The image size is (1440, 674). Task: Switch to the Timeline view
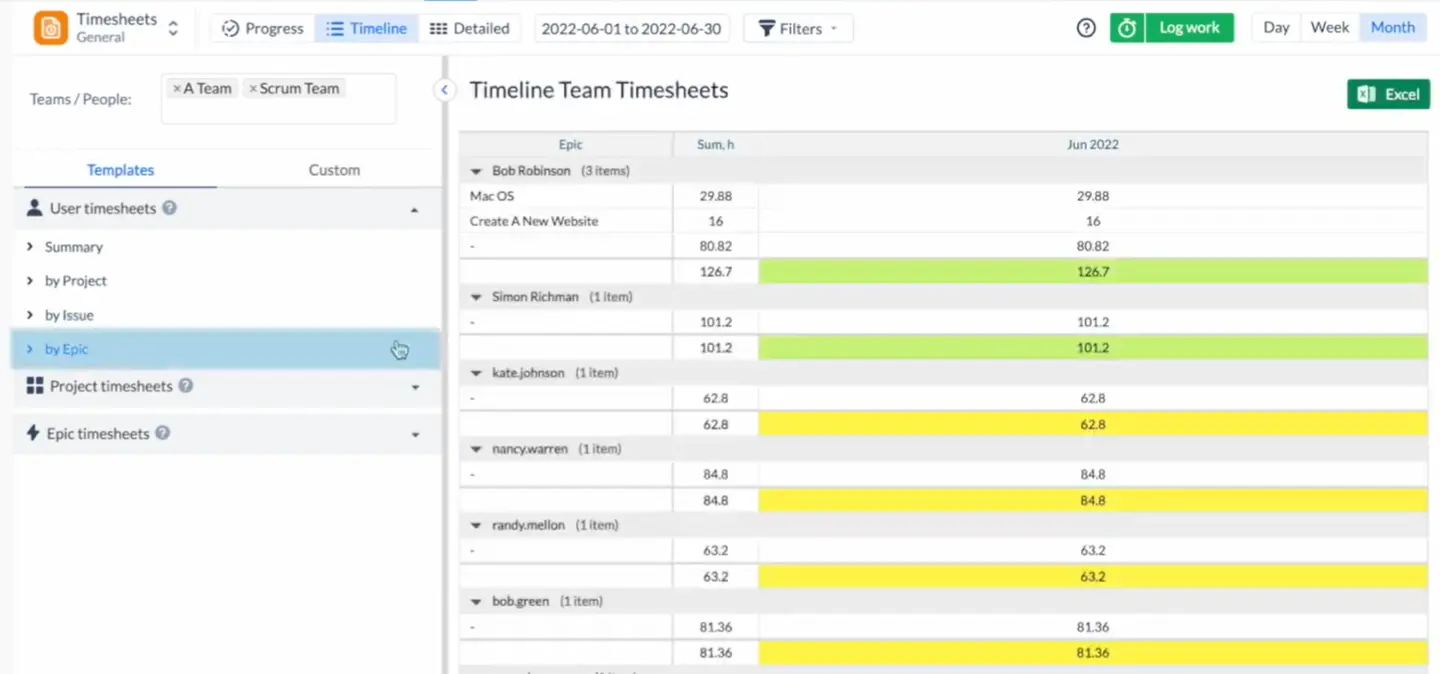366,28
